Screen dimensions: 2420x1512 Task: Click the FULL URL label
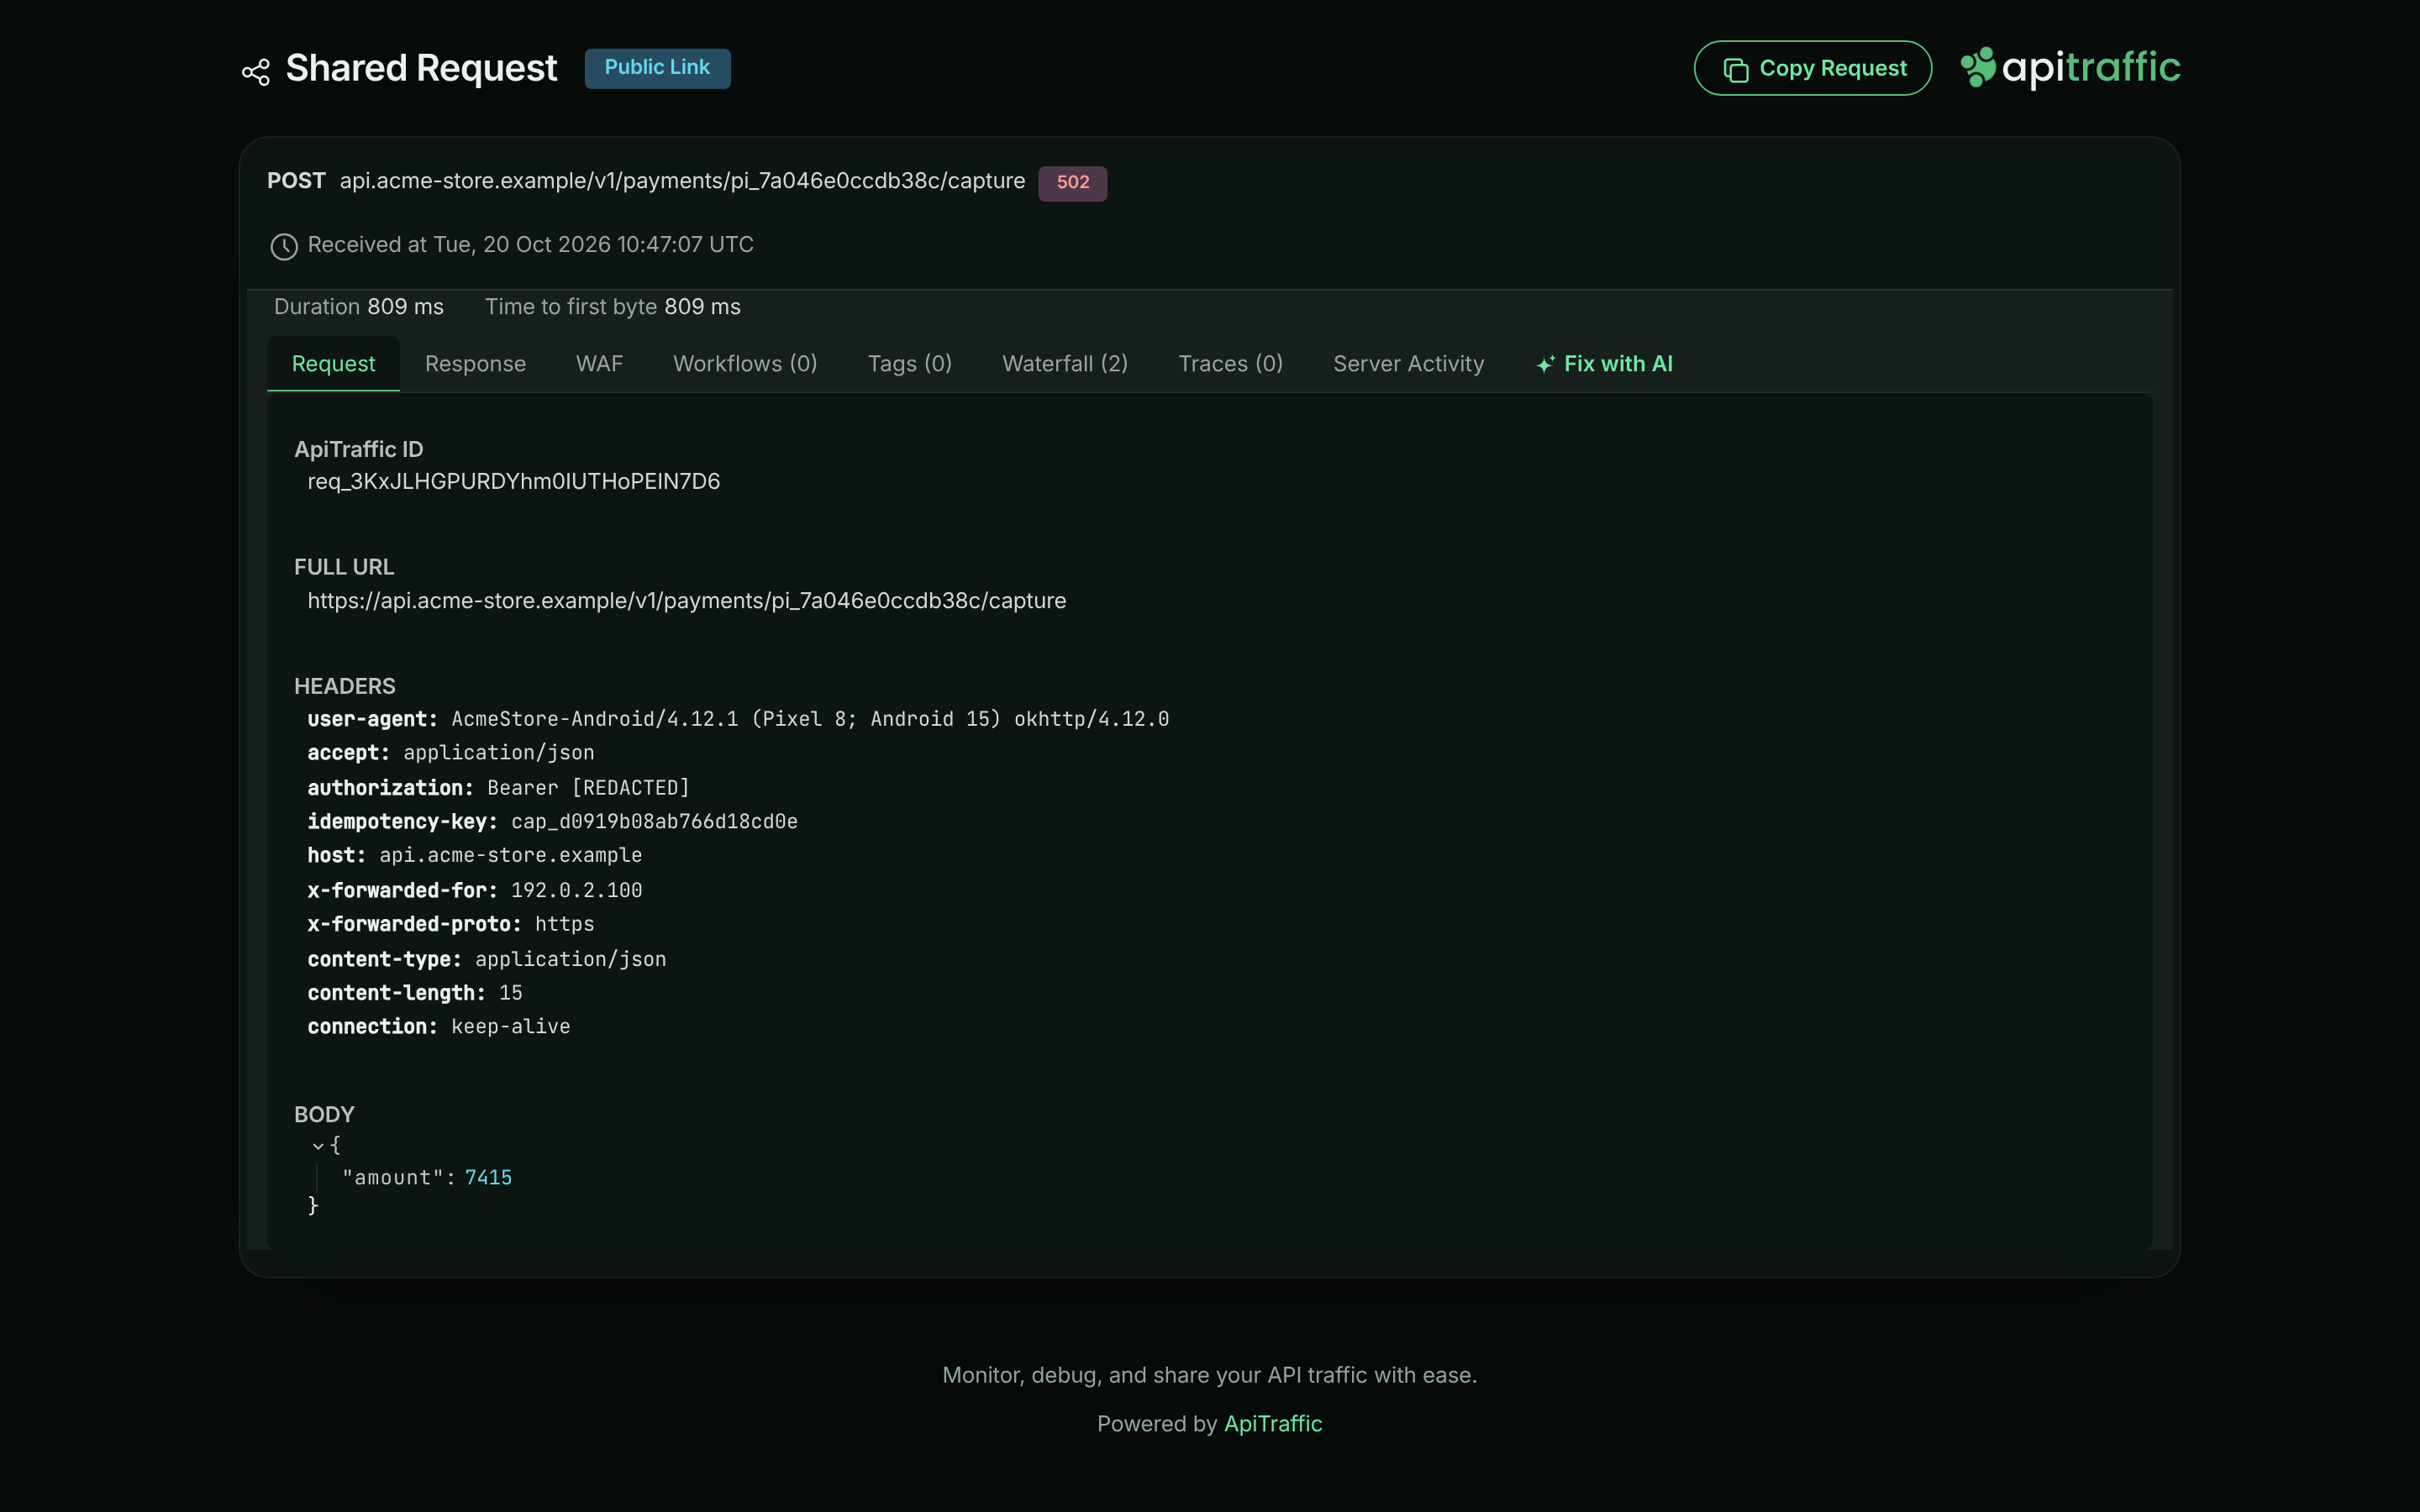click(344, 567)
